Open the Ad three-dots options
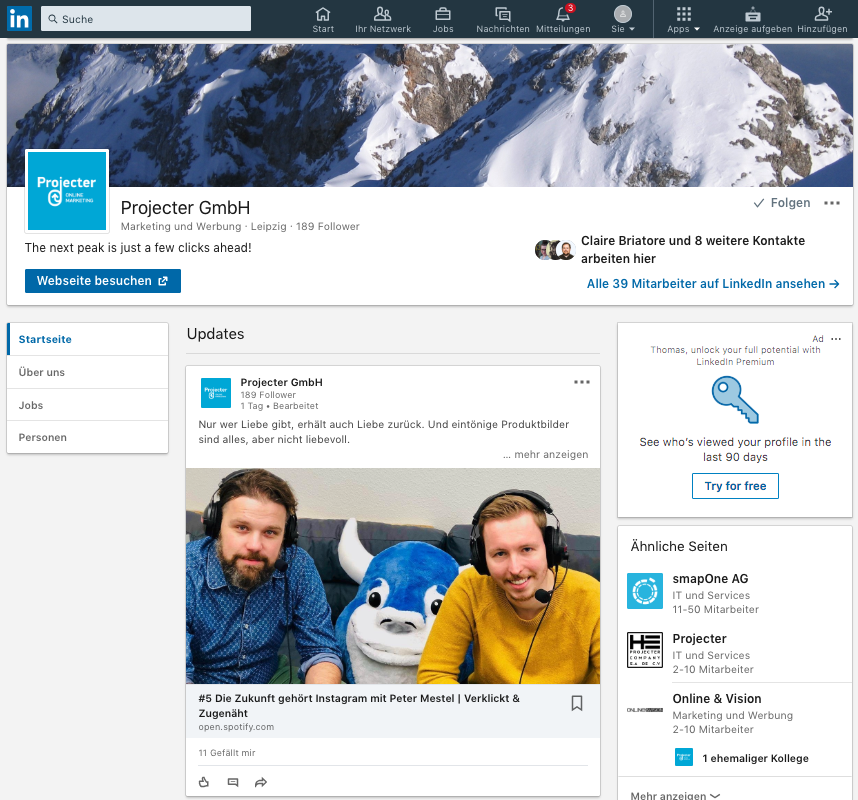Screen dimensions: 858x800 pyautogui.click(x=836, y=339)
